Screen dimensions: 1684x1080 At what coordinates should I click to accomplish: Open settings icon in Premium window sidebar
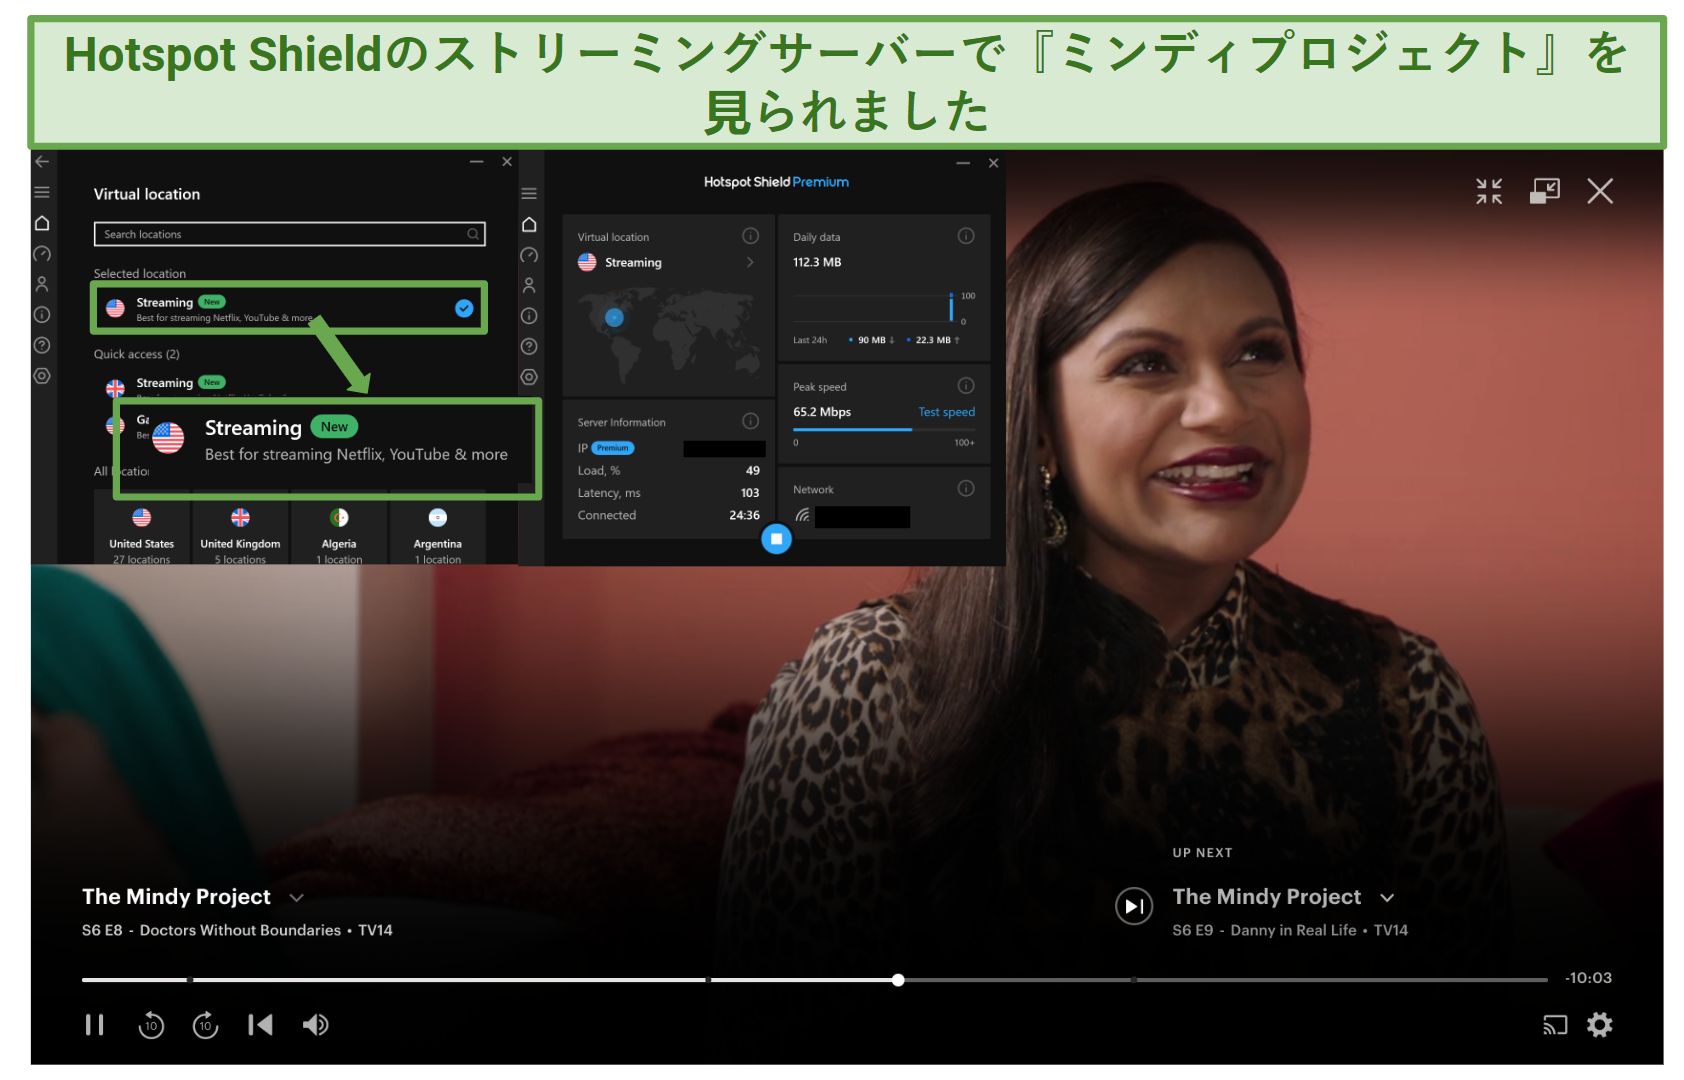(529, 378)
